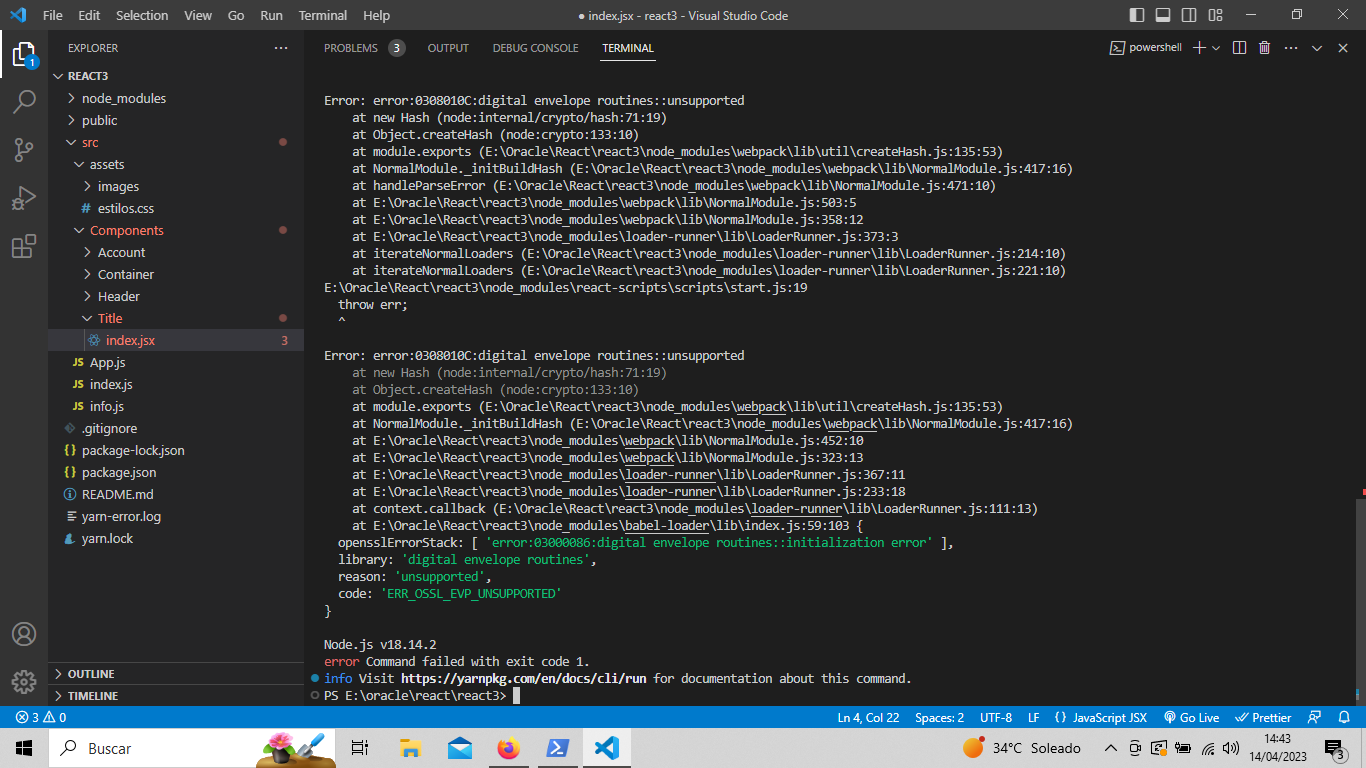This screenshot has height=768, width=1366.
Task: Change encoding via UTF-8 status item
Action: [x=996, y=717]
